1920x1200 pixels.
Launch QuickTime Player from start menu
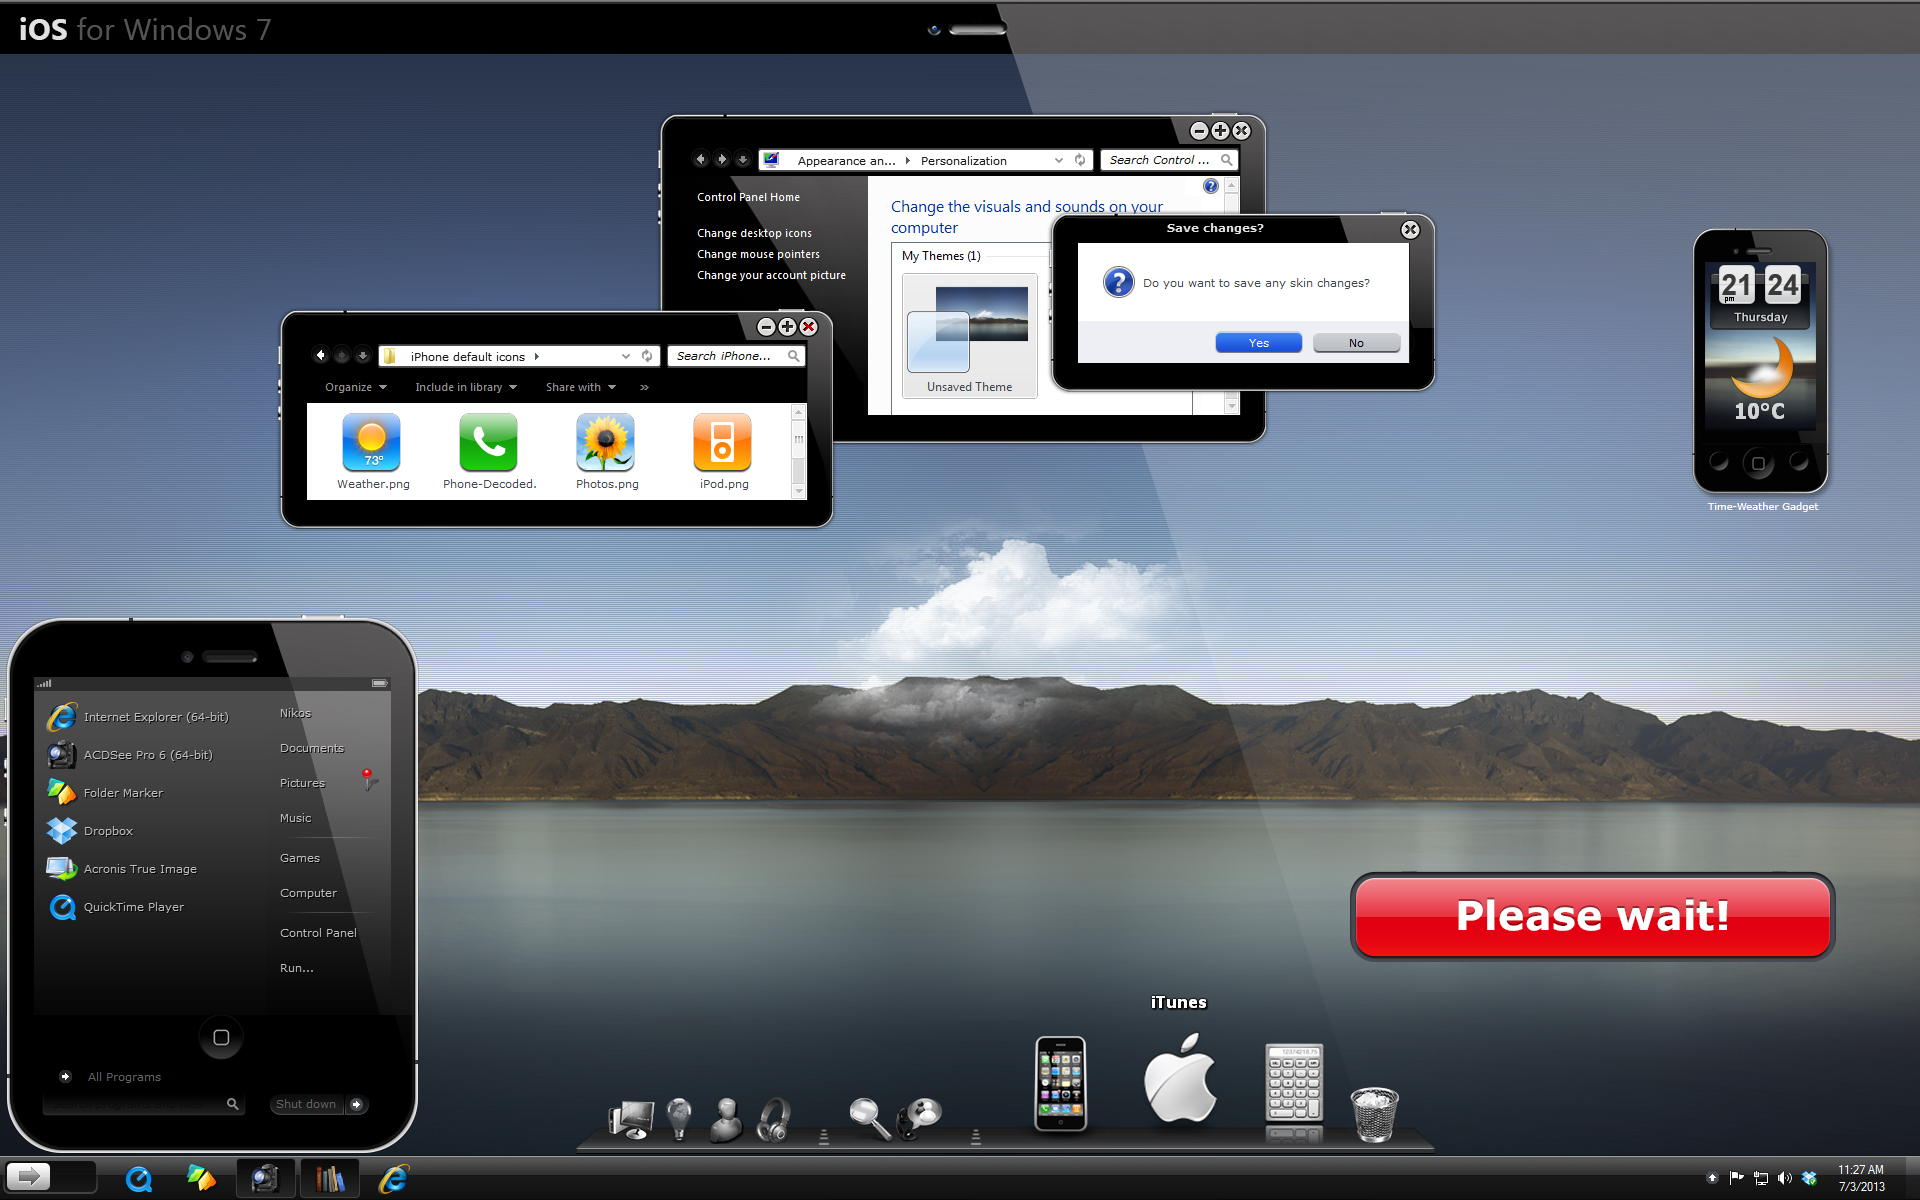click(x=116, y=907)
